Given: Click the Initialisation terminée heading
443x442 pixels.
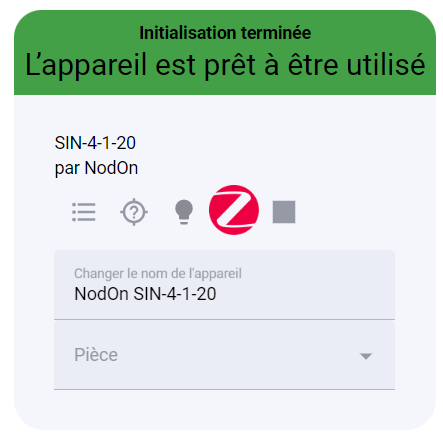Looking at the screenshot, I should pyautogui.click(x=225, y=33).
